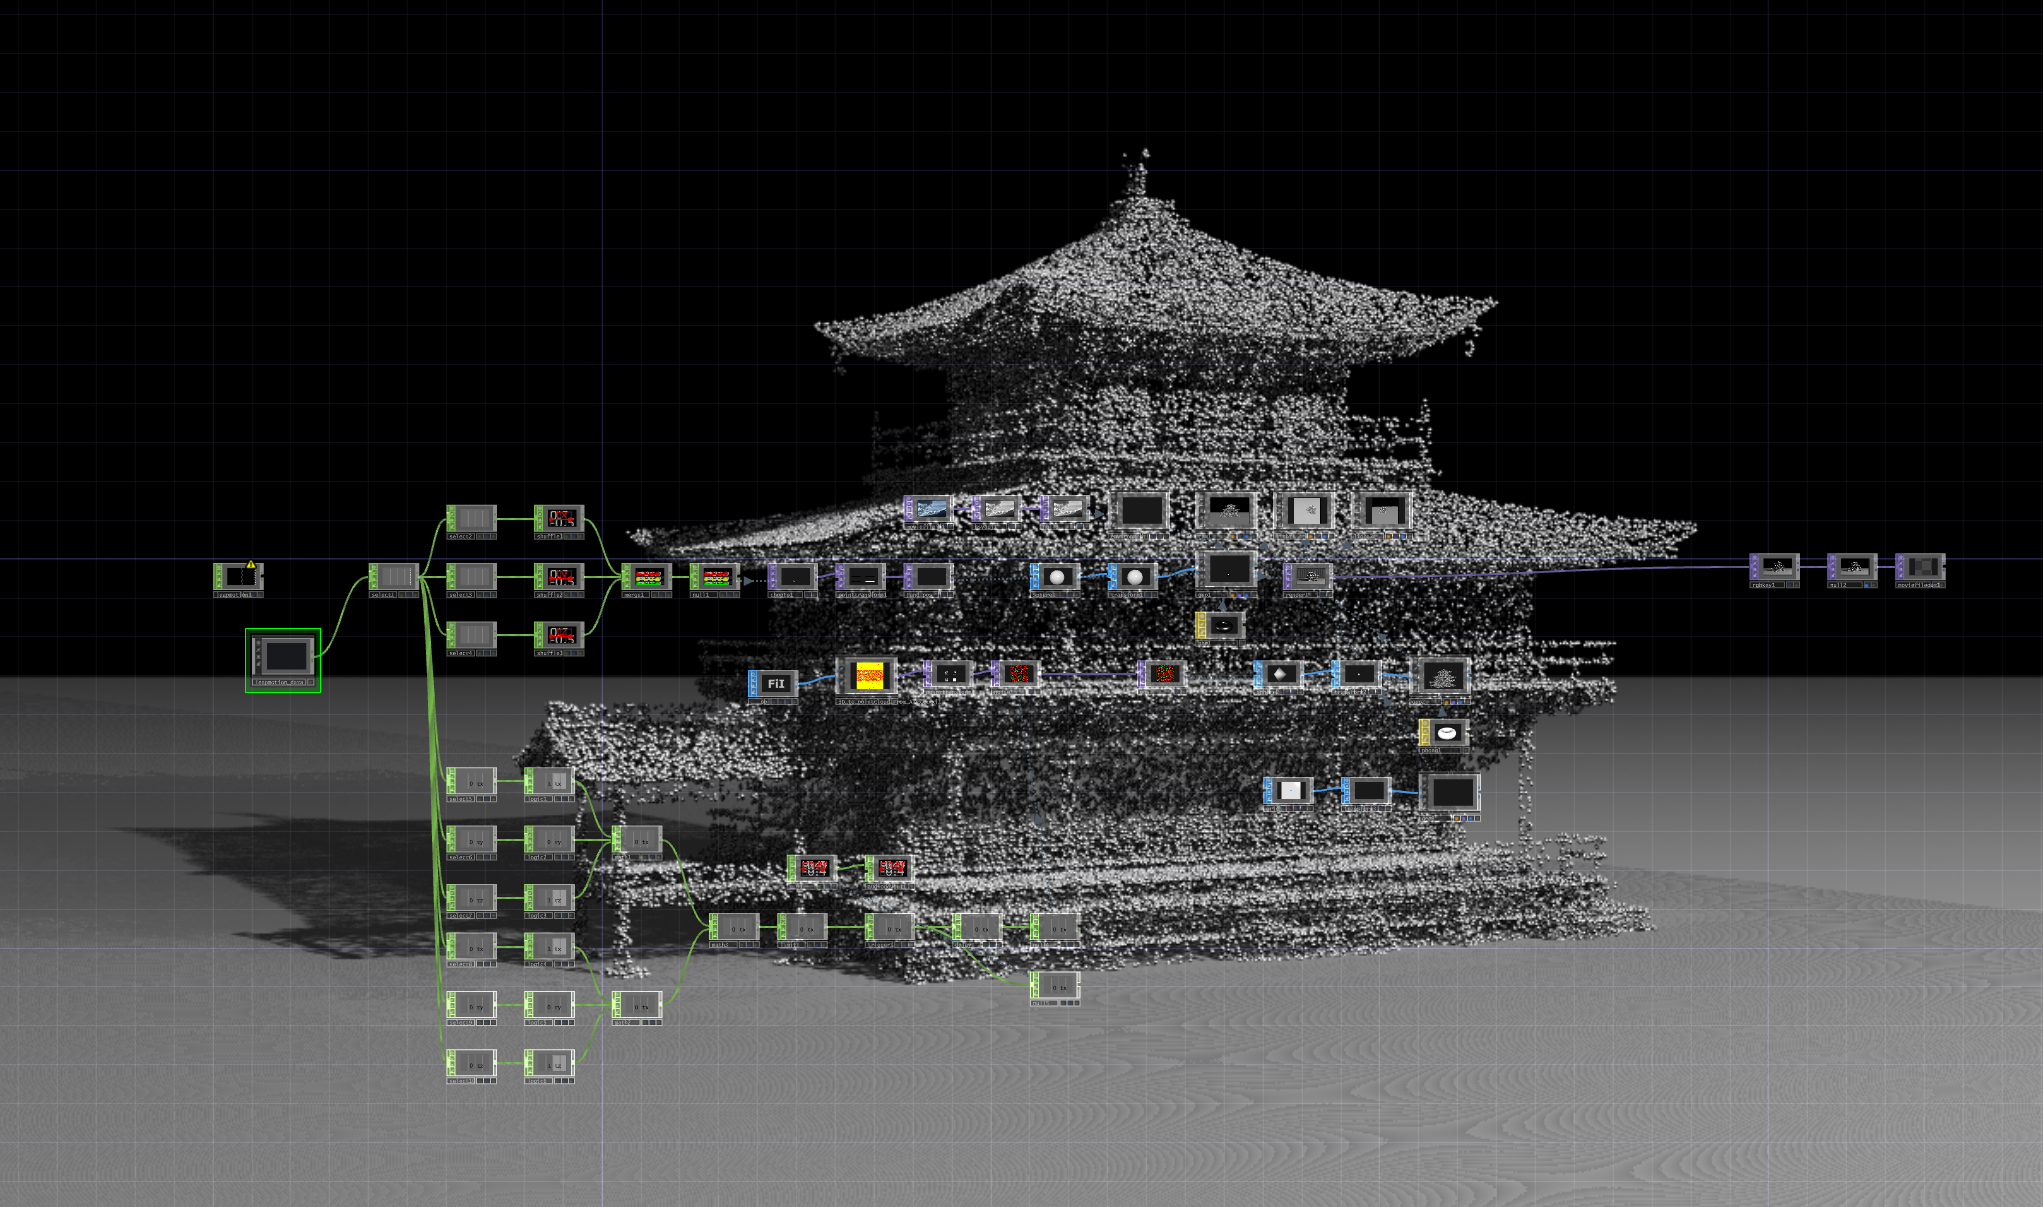
Task: Select the yellow and red noise node
Action: coord(868,676)
